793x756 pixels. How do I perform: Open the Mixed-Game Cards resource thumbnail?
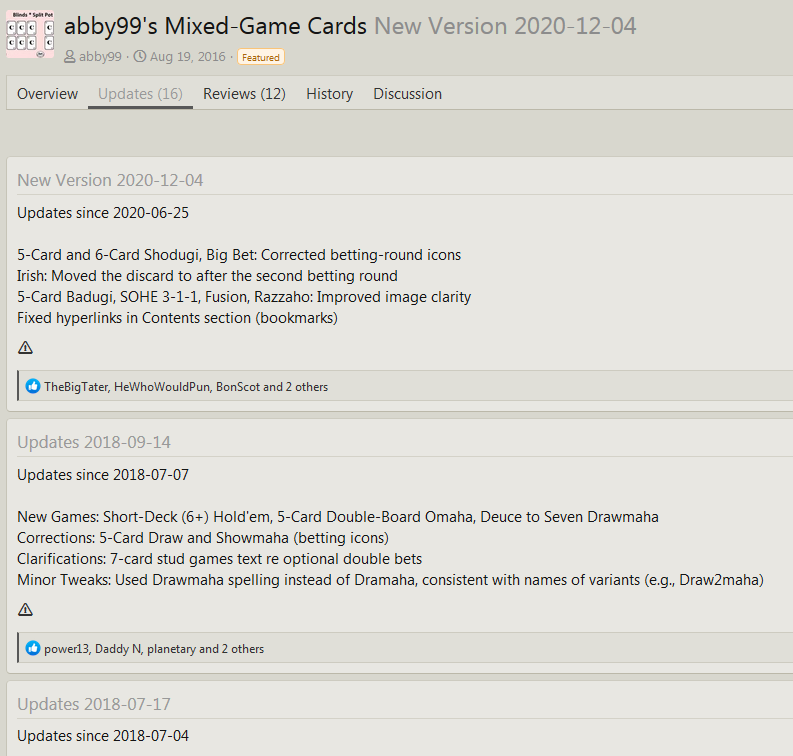click(x=30, y=33)
